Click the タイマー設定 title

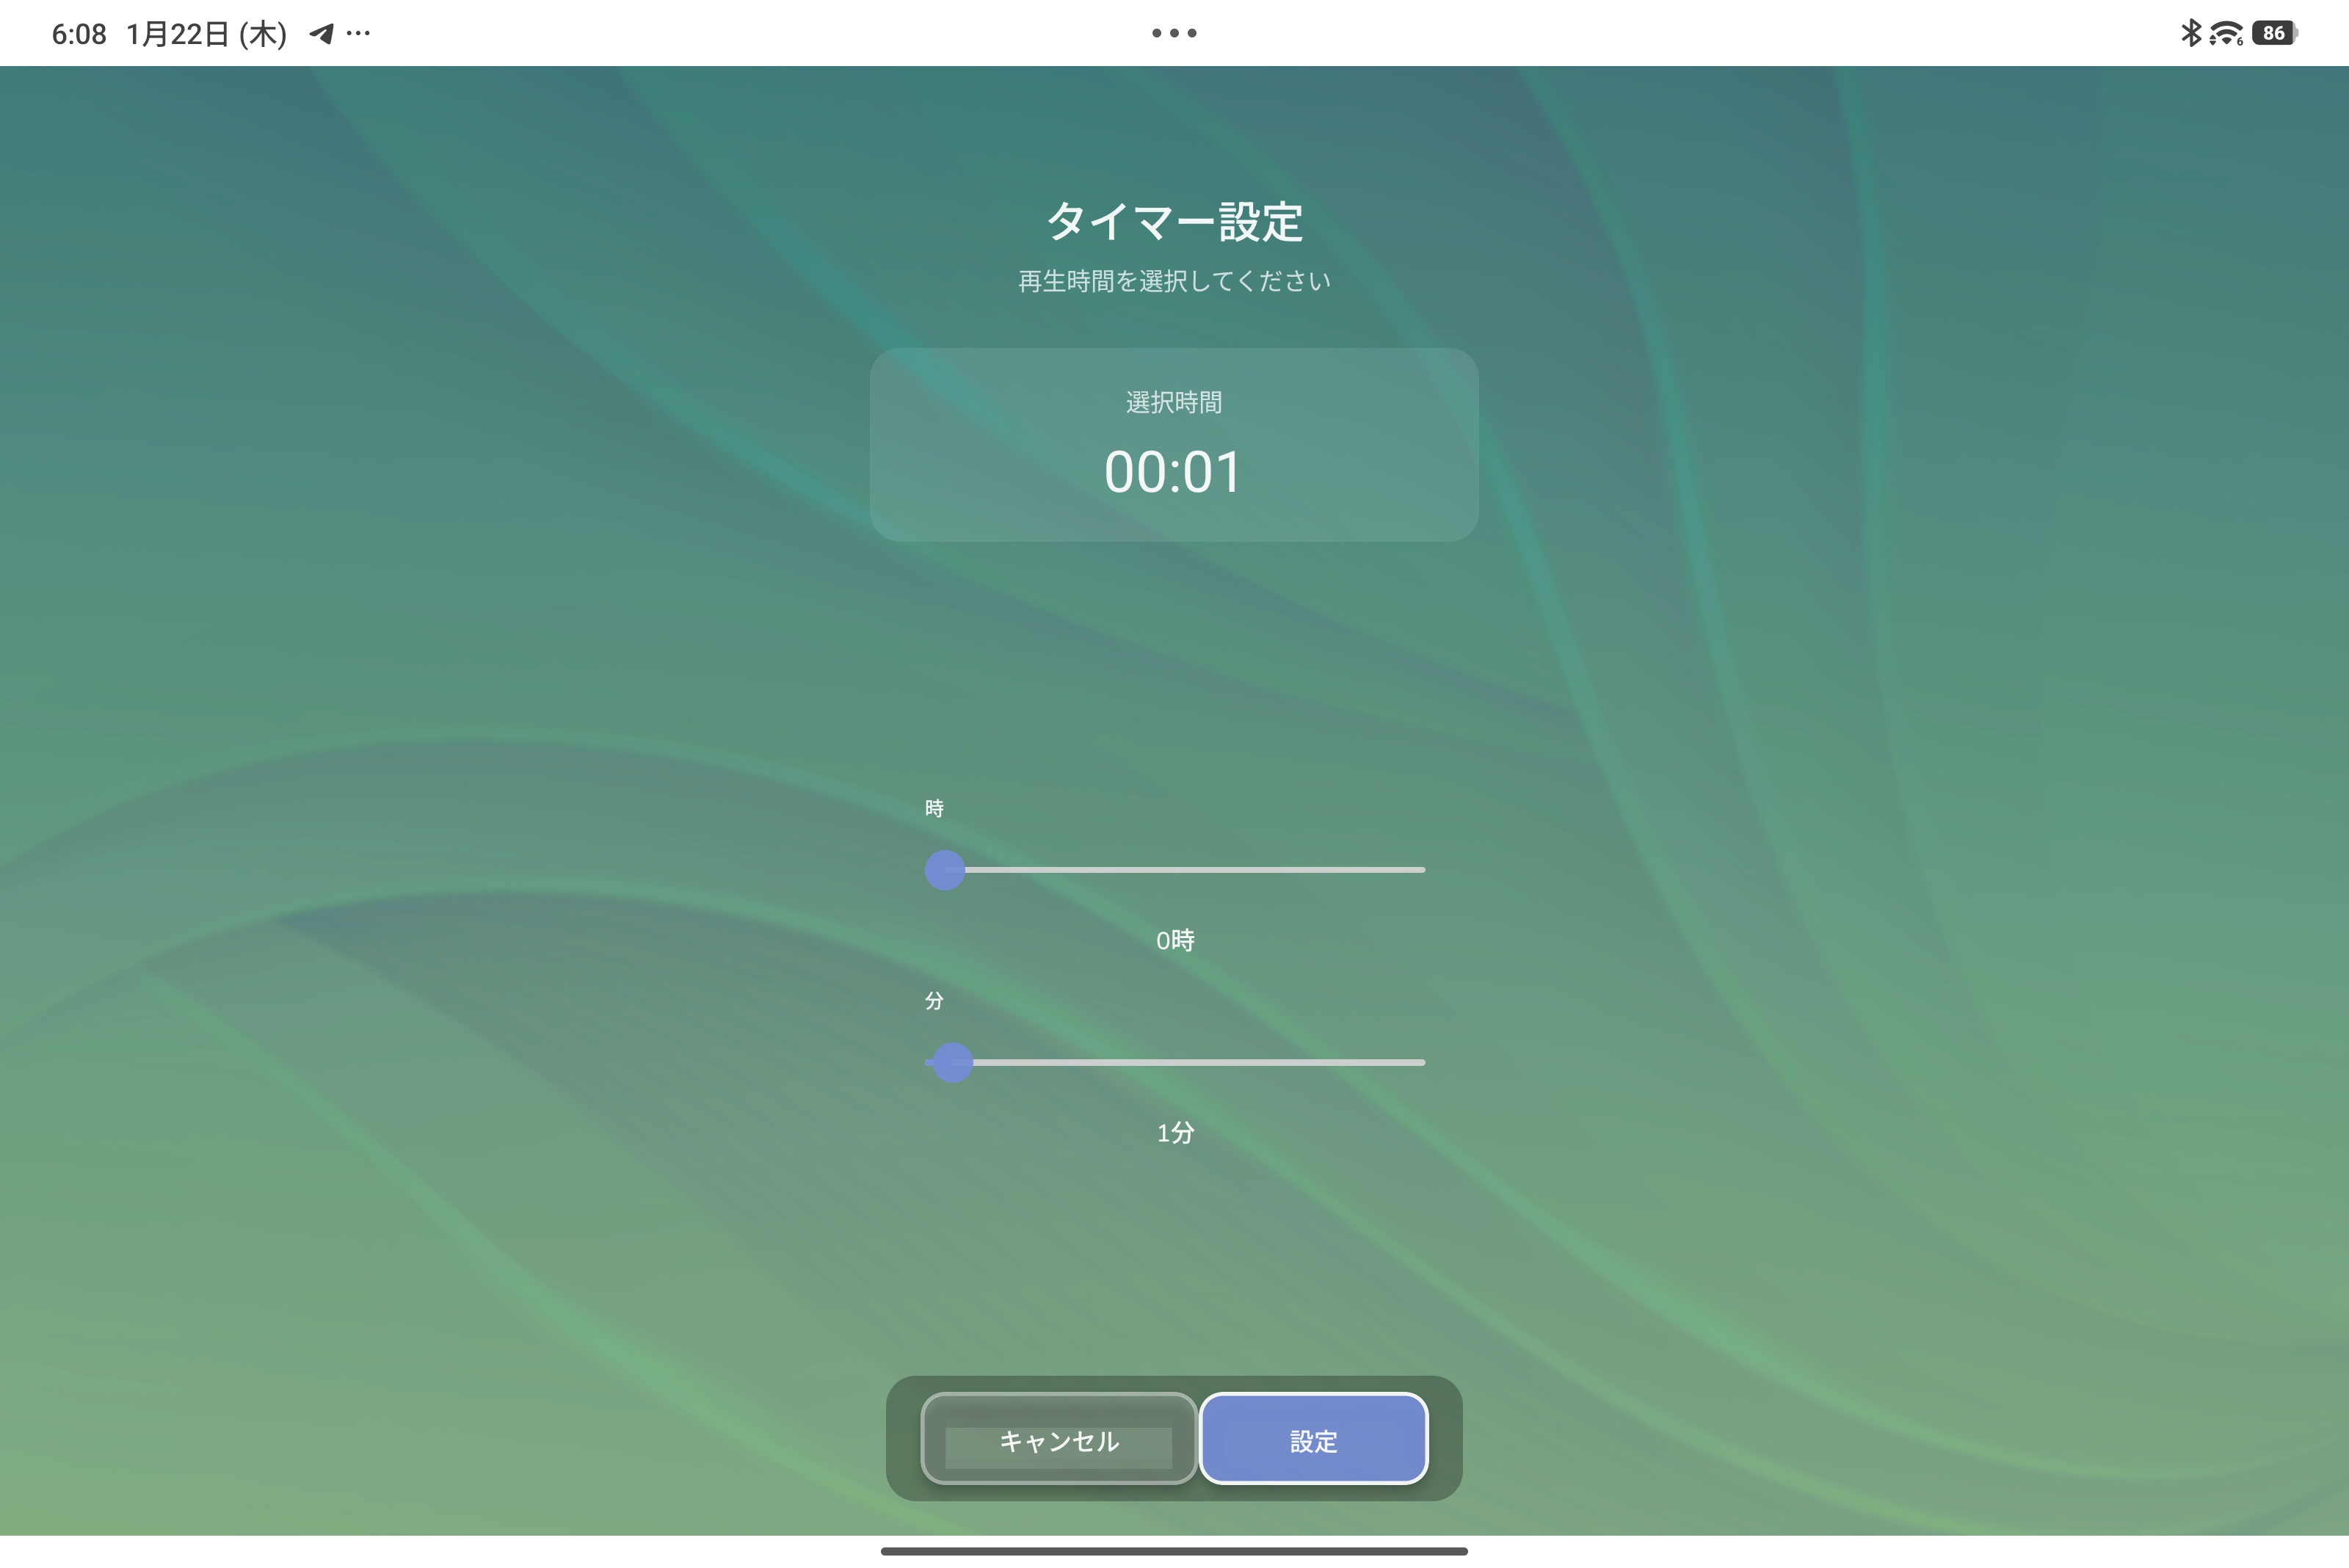[1174, 221]
